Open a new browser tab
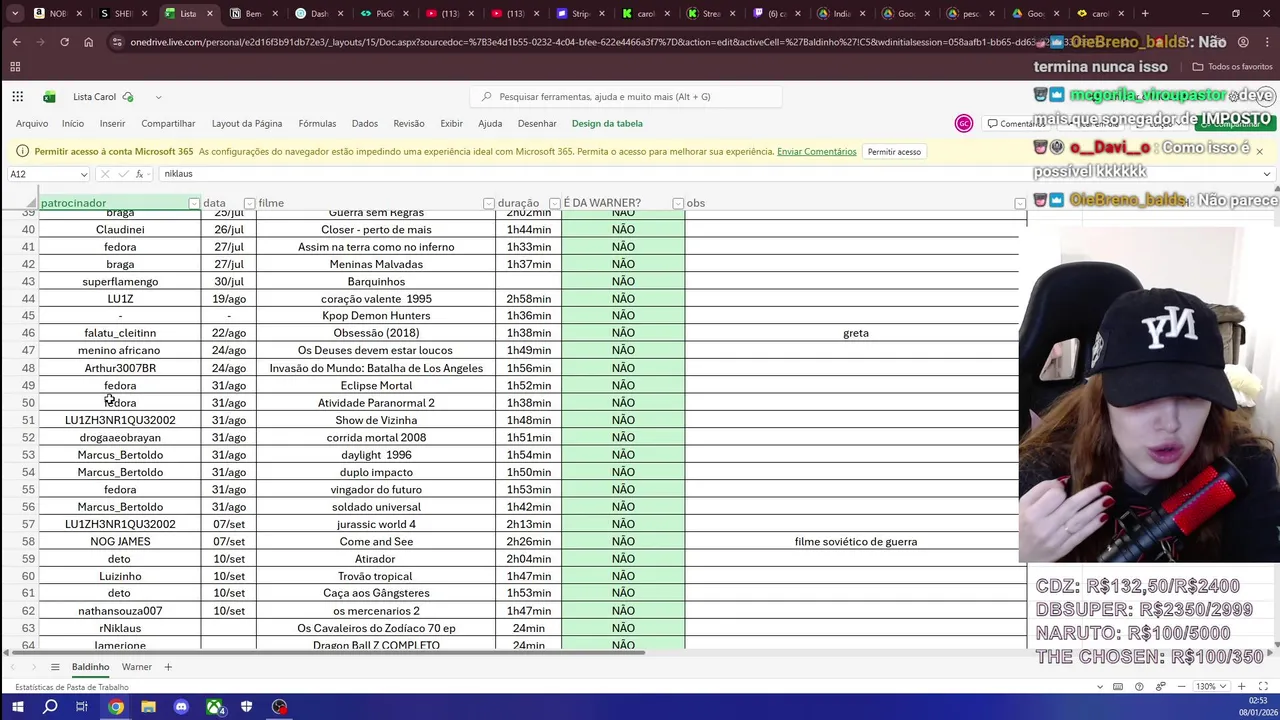The width and height of the screenshot is (1280, 720). 1145,14
